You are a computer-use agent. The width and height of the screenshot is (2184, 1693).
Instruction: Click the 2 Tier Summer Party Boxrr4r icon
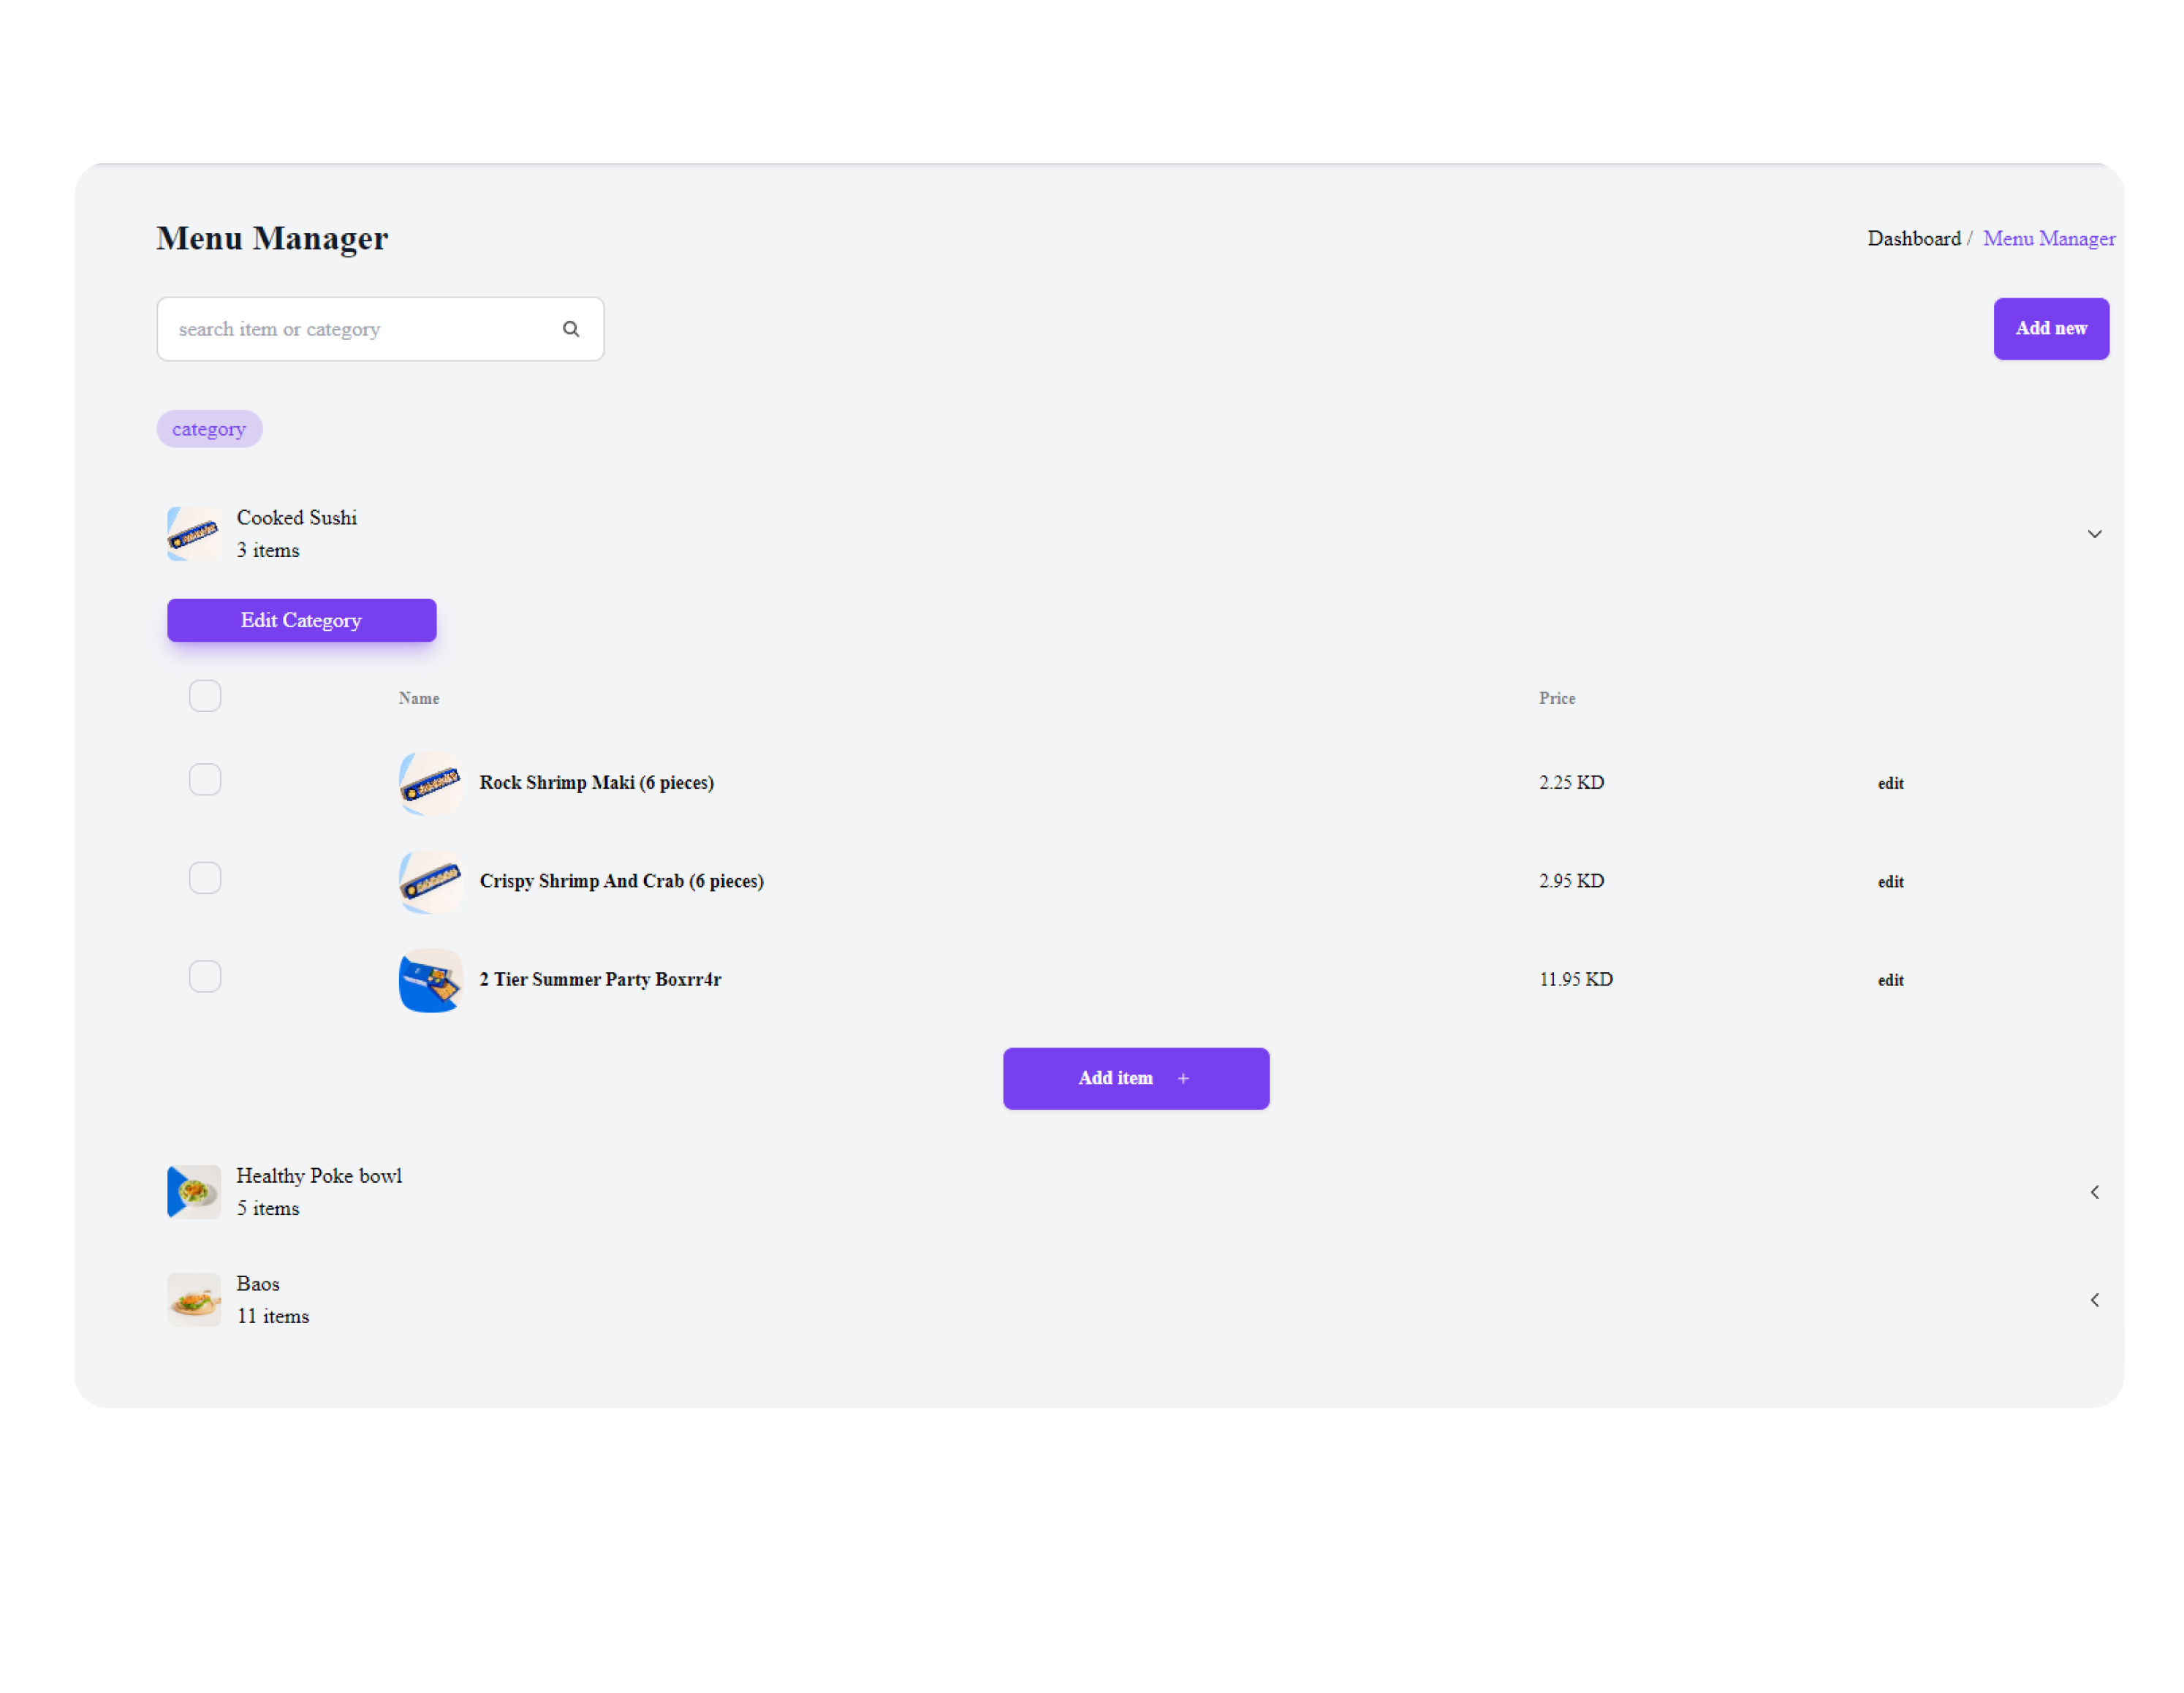tap(431, 980)
